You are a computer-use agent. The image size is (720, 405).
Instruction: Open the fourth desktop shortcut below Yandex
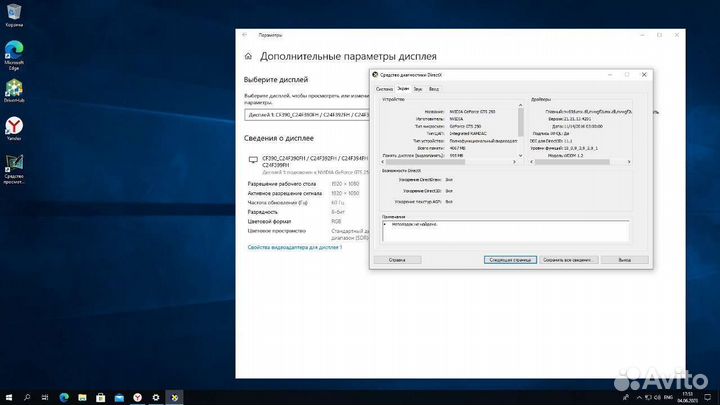14,169
